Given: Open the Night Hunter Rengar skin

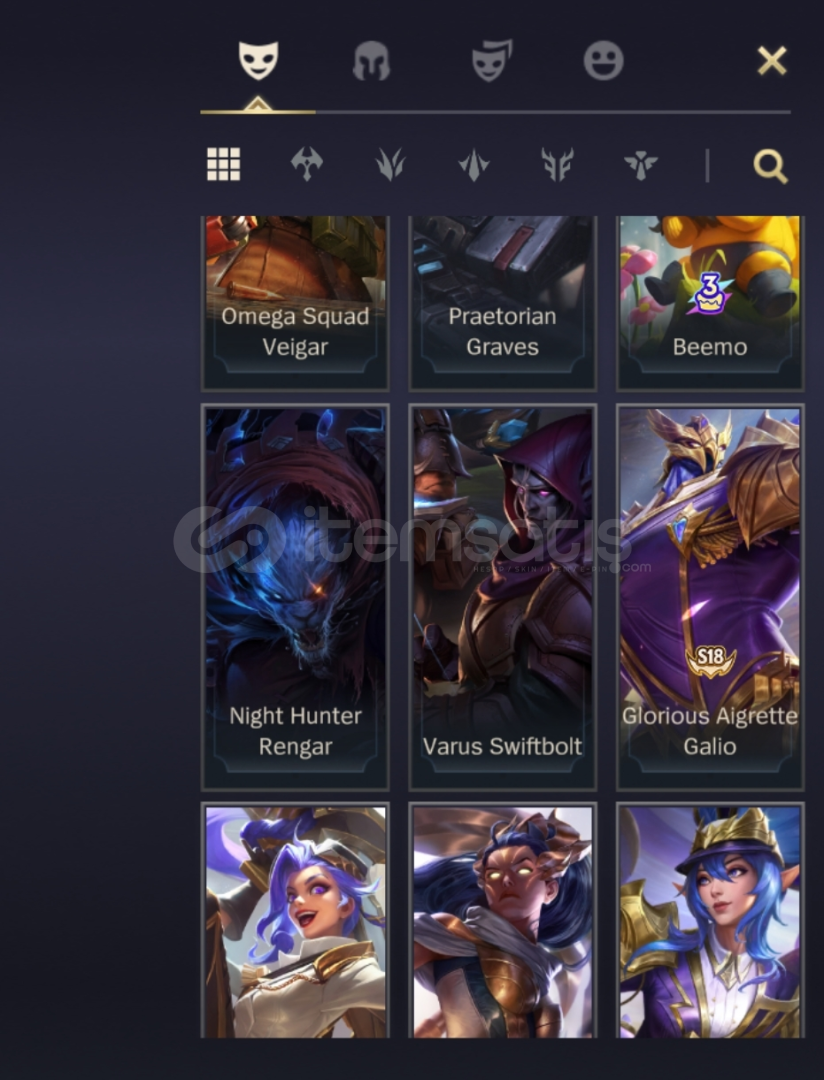Looking at the screenshot, I should click(295, 597).
